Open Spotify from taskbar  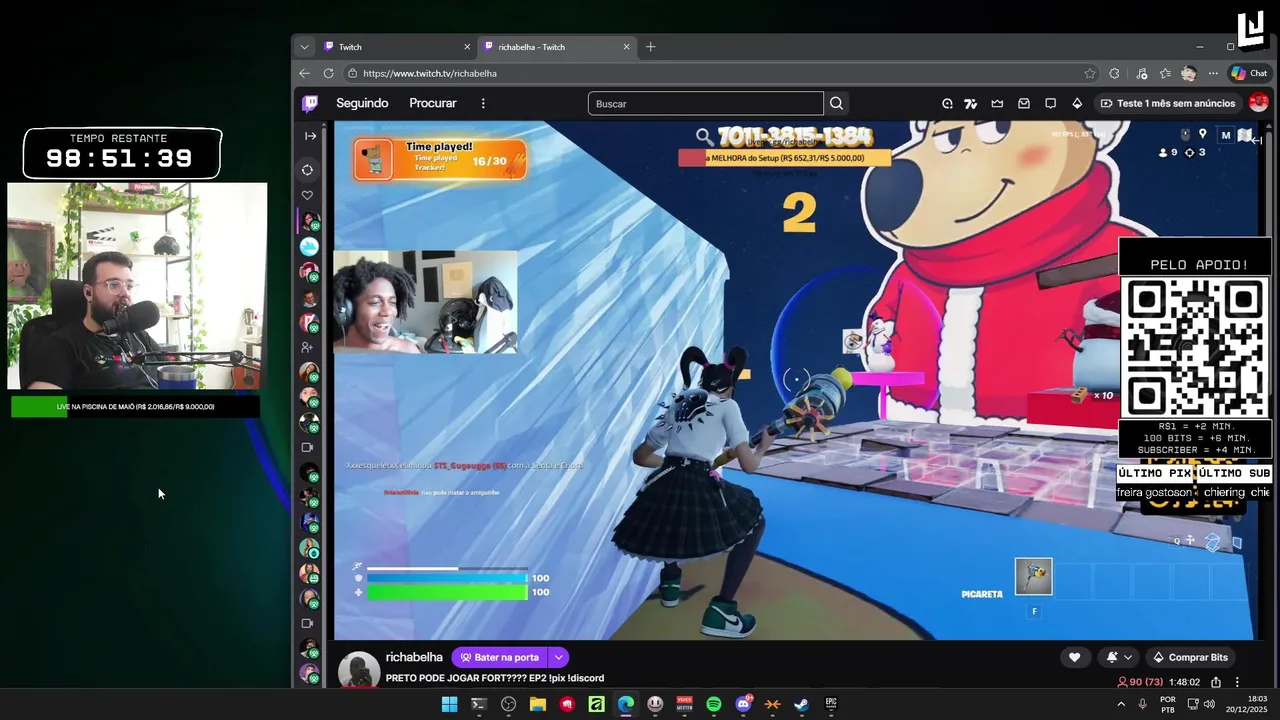(x=714, y=704)
